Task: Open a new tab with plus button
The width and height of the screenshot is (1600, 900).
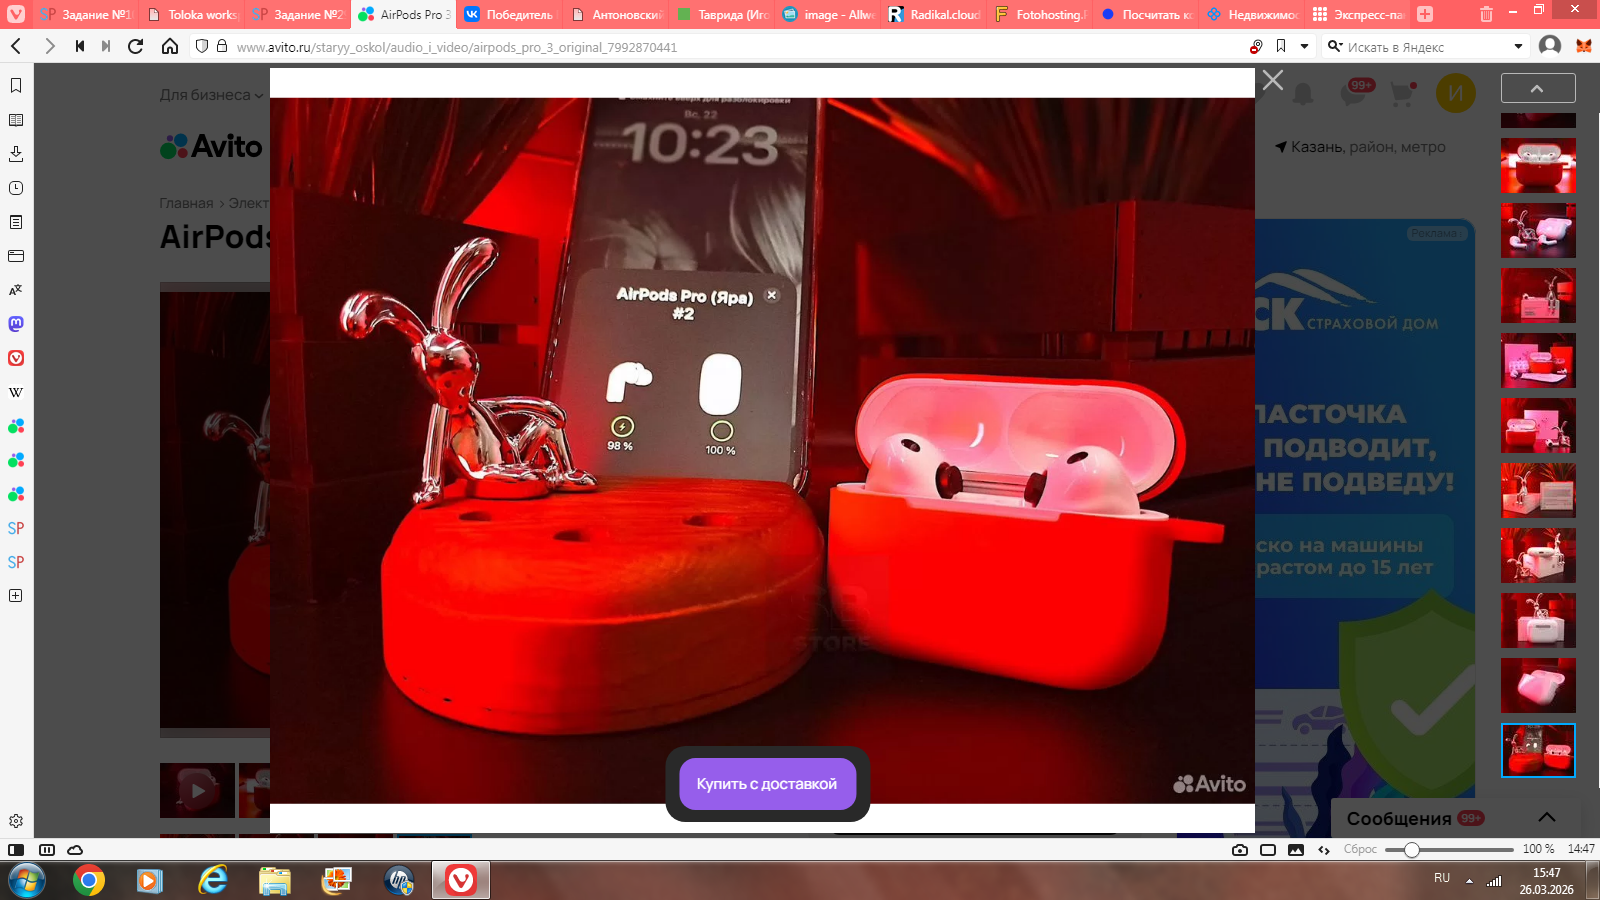Action: [x=1425, y=14]
